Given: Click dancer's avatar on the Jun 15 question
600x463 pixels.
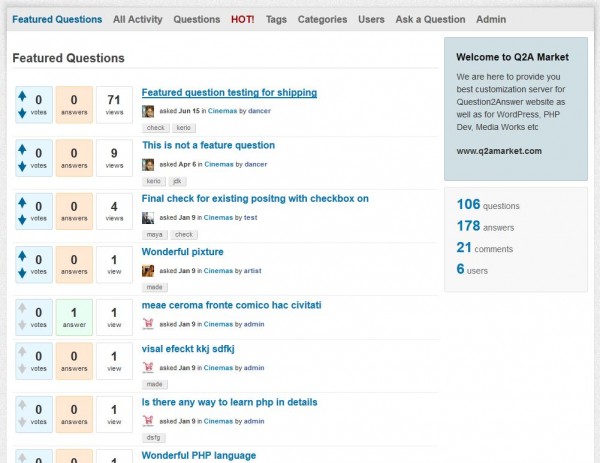Looking at the screenshot, I should pyautogui.click(x=148, y=111).
